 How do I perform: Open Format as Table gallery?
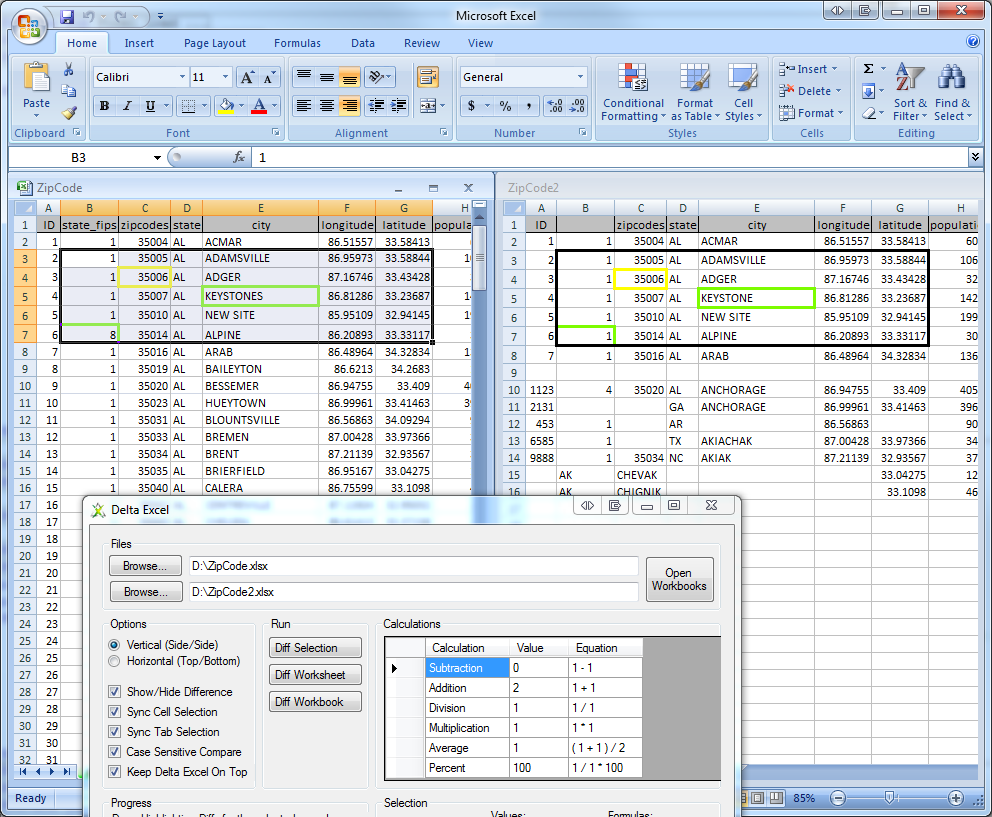pos(695,92)
